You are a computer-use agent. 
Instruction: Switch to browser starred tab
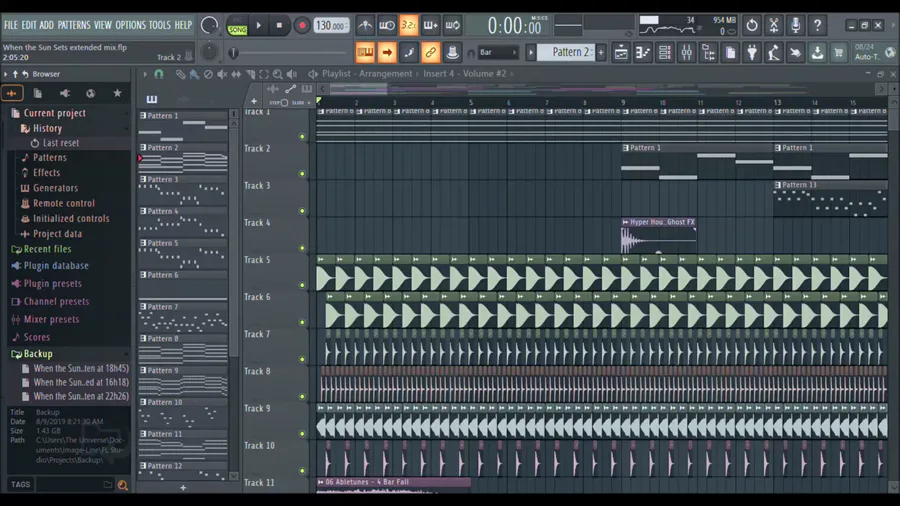coord(117,93)
